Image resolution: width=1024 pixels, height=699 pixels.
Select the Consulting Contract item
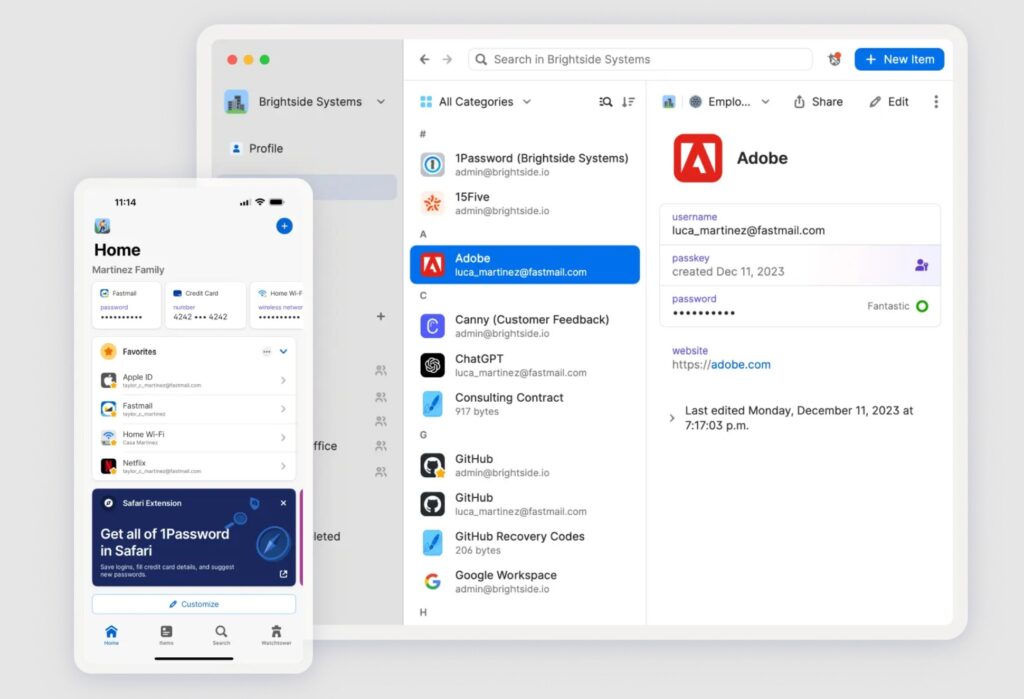click(x=524, y=404)
